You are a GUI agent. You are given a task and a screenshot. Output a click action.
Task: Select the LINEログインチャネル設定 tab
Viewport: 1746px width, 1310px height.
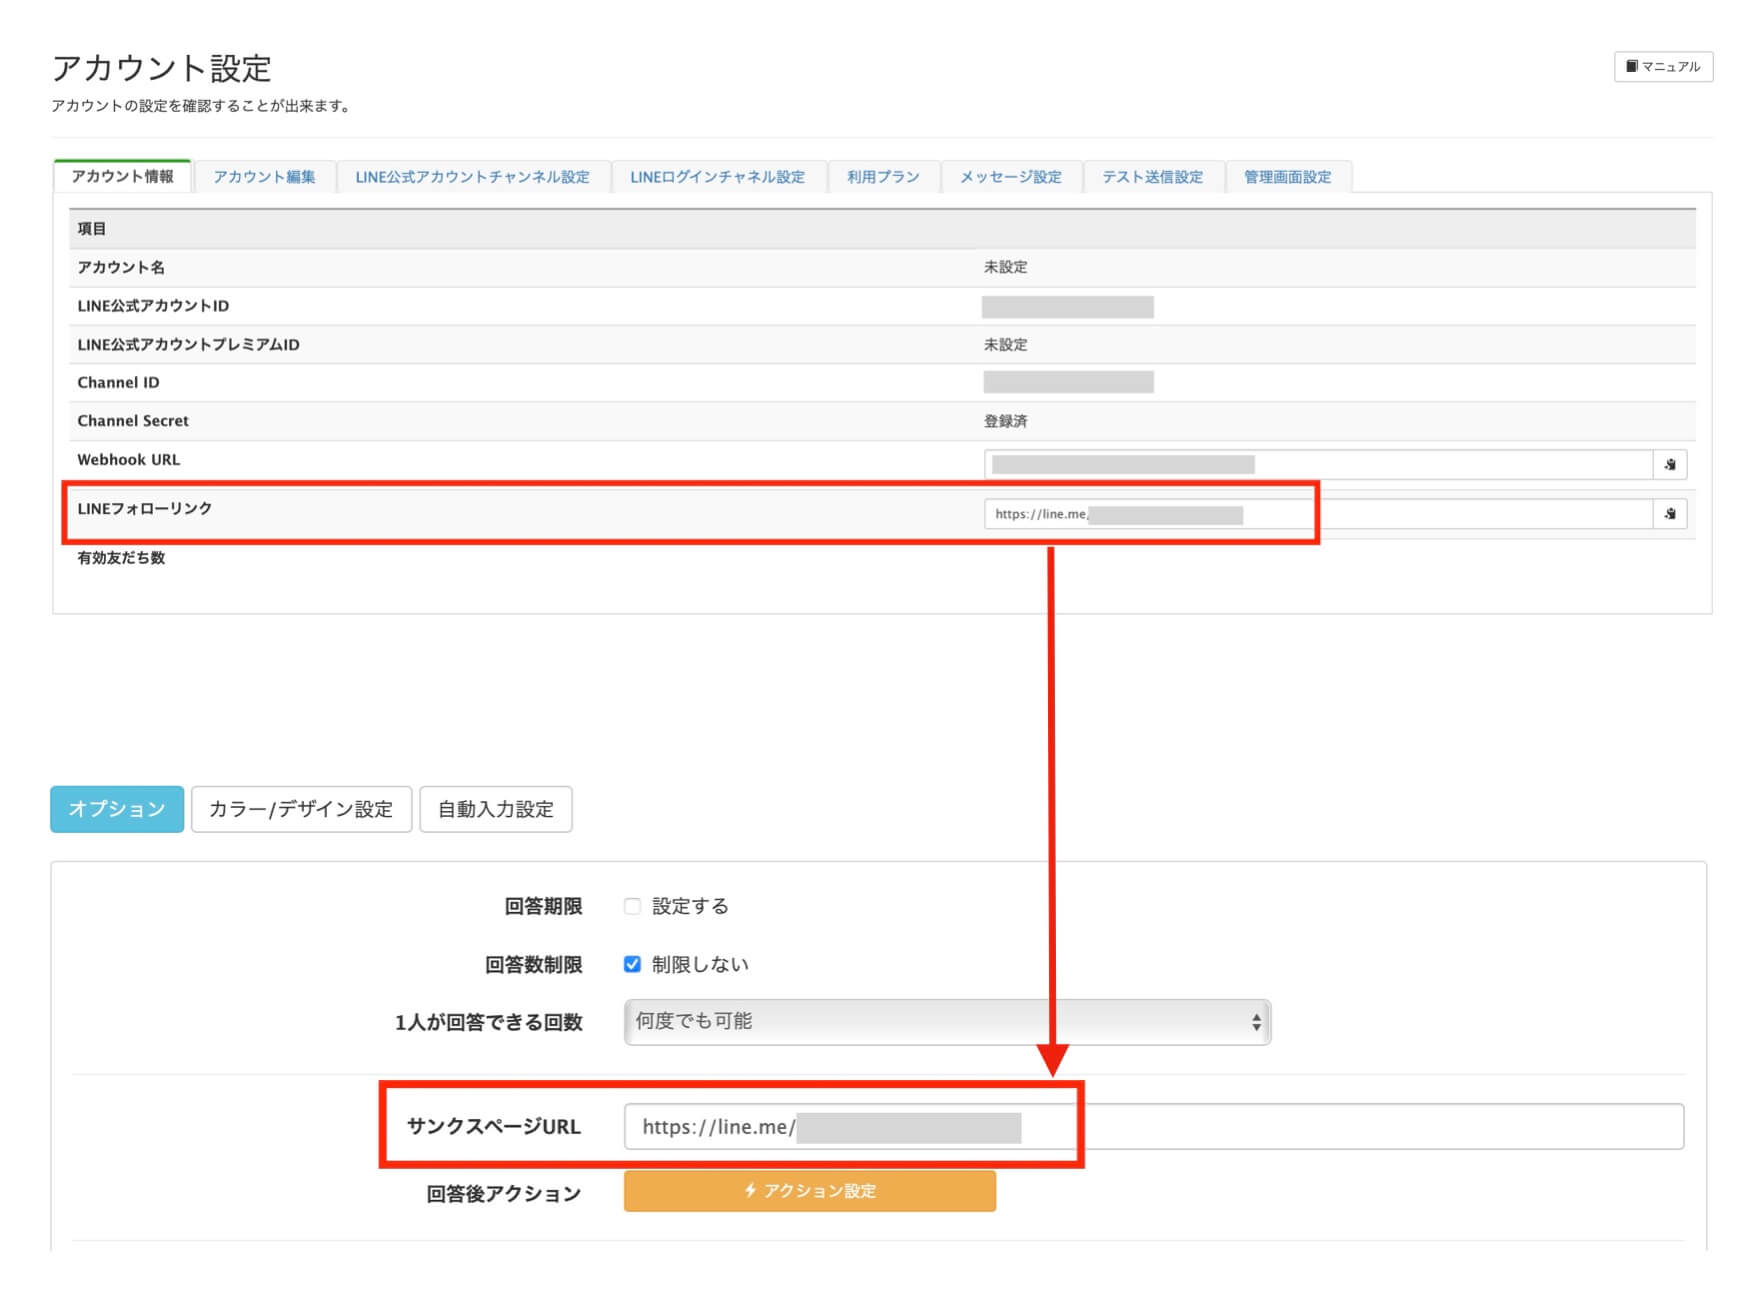(x=717, y=177)
